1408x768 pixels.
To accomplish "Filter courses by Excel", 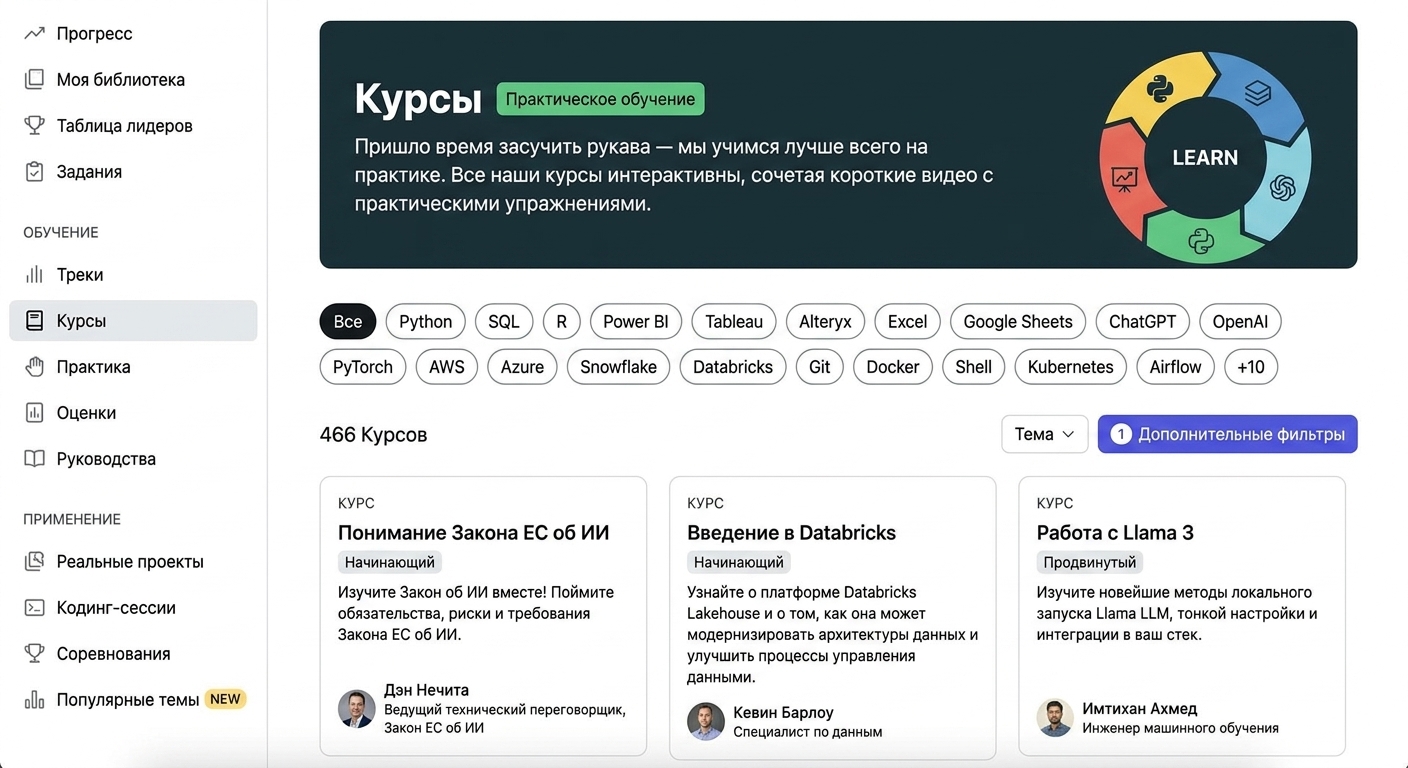I will pyautogui.click(x=907, y=321).
